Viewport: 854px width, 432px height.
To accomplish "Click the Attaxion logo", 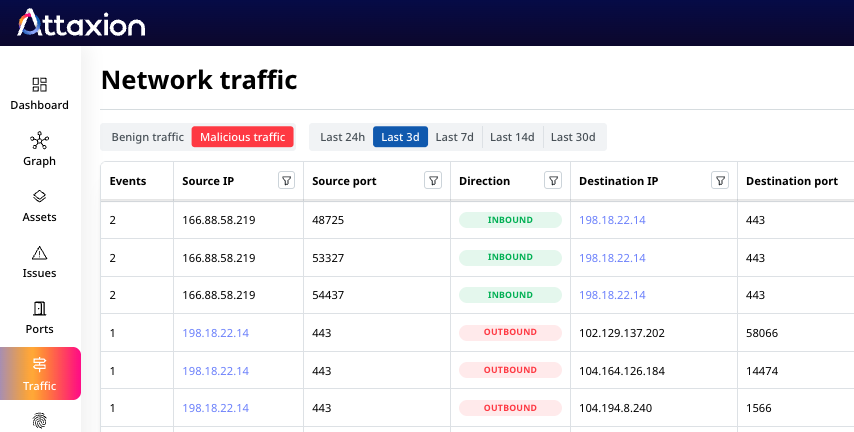I will tap(81, 23).
